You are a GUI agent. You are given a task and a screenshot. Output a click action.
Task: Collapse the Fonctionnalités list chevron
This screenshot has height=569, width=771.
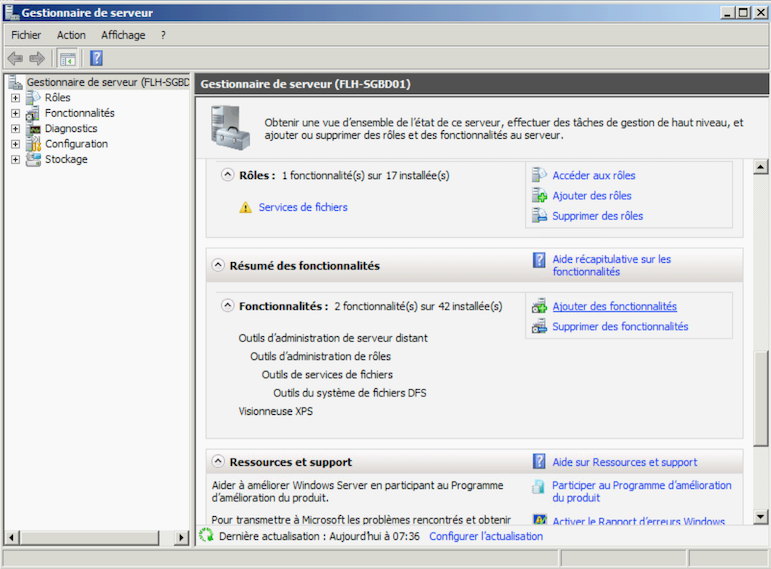(227, 305)
